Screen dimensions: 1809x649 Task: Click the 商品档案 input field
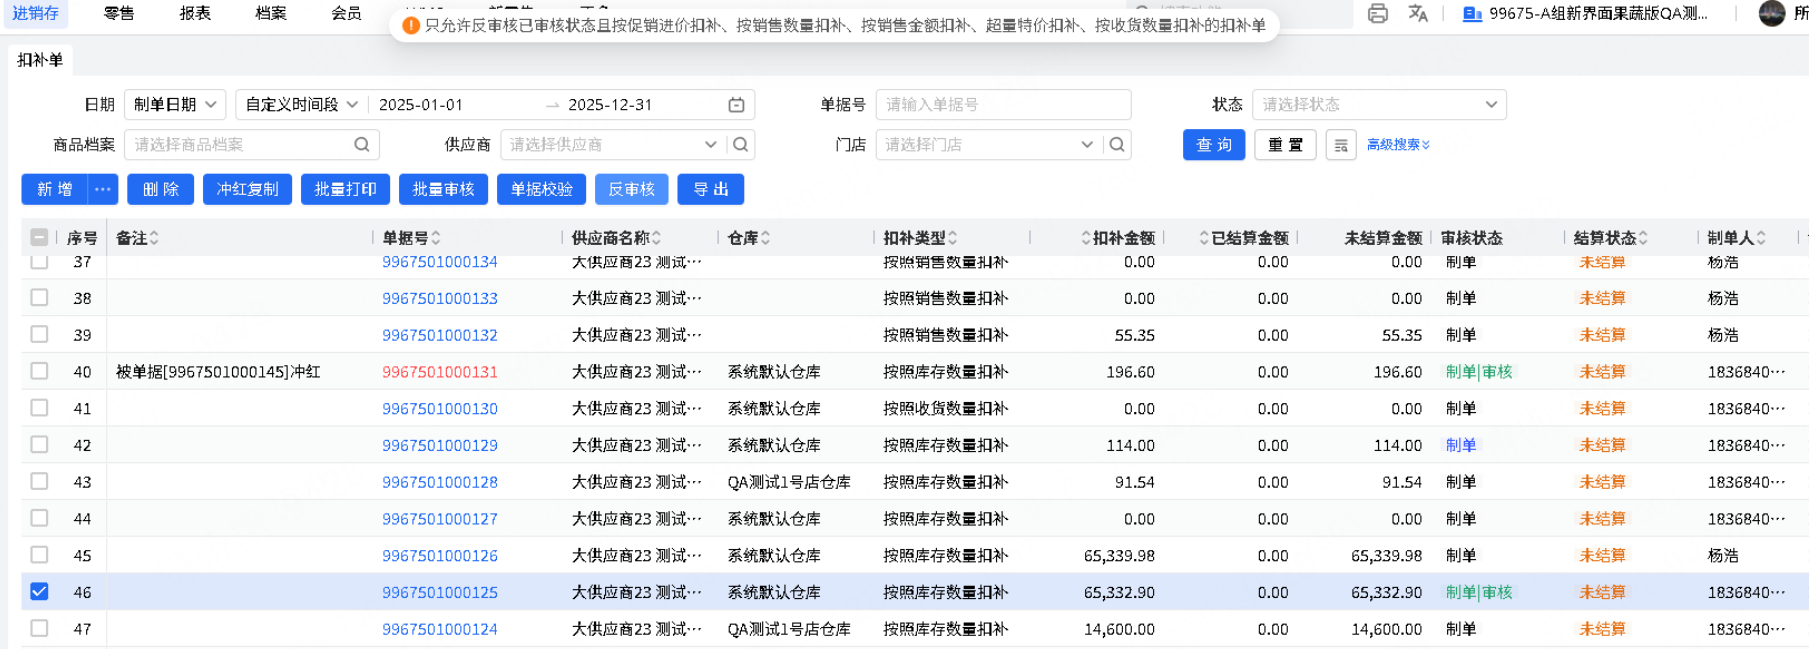point(239,145)
